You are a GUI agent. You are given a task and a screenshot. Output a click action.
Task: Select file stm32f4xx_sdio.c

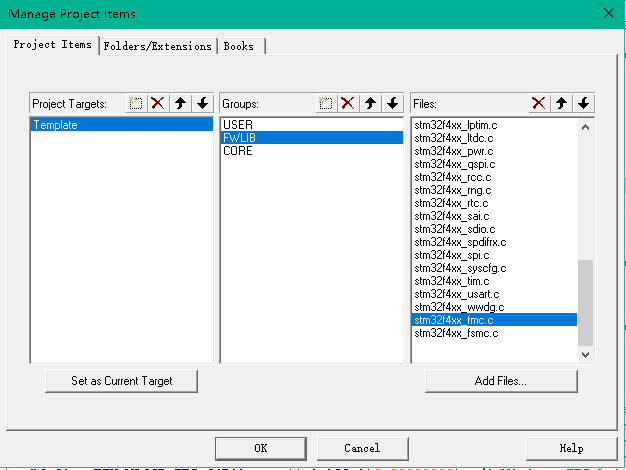[494, 229]
